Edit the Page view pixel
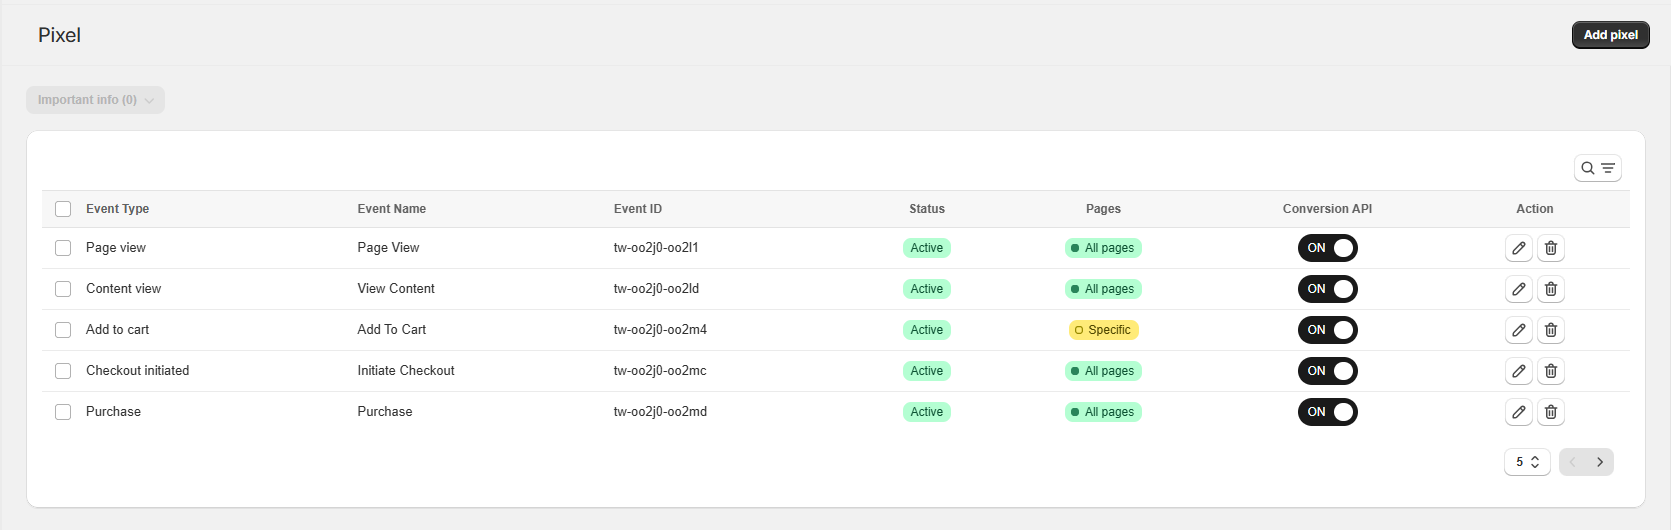1671x530 pixels. coord(1518,248)
